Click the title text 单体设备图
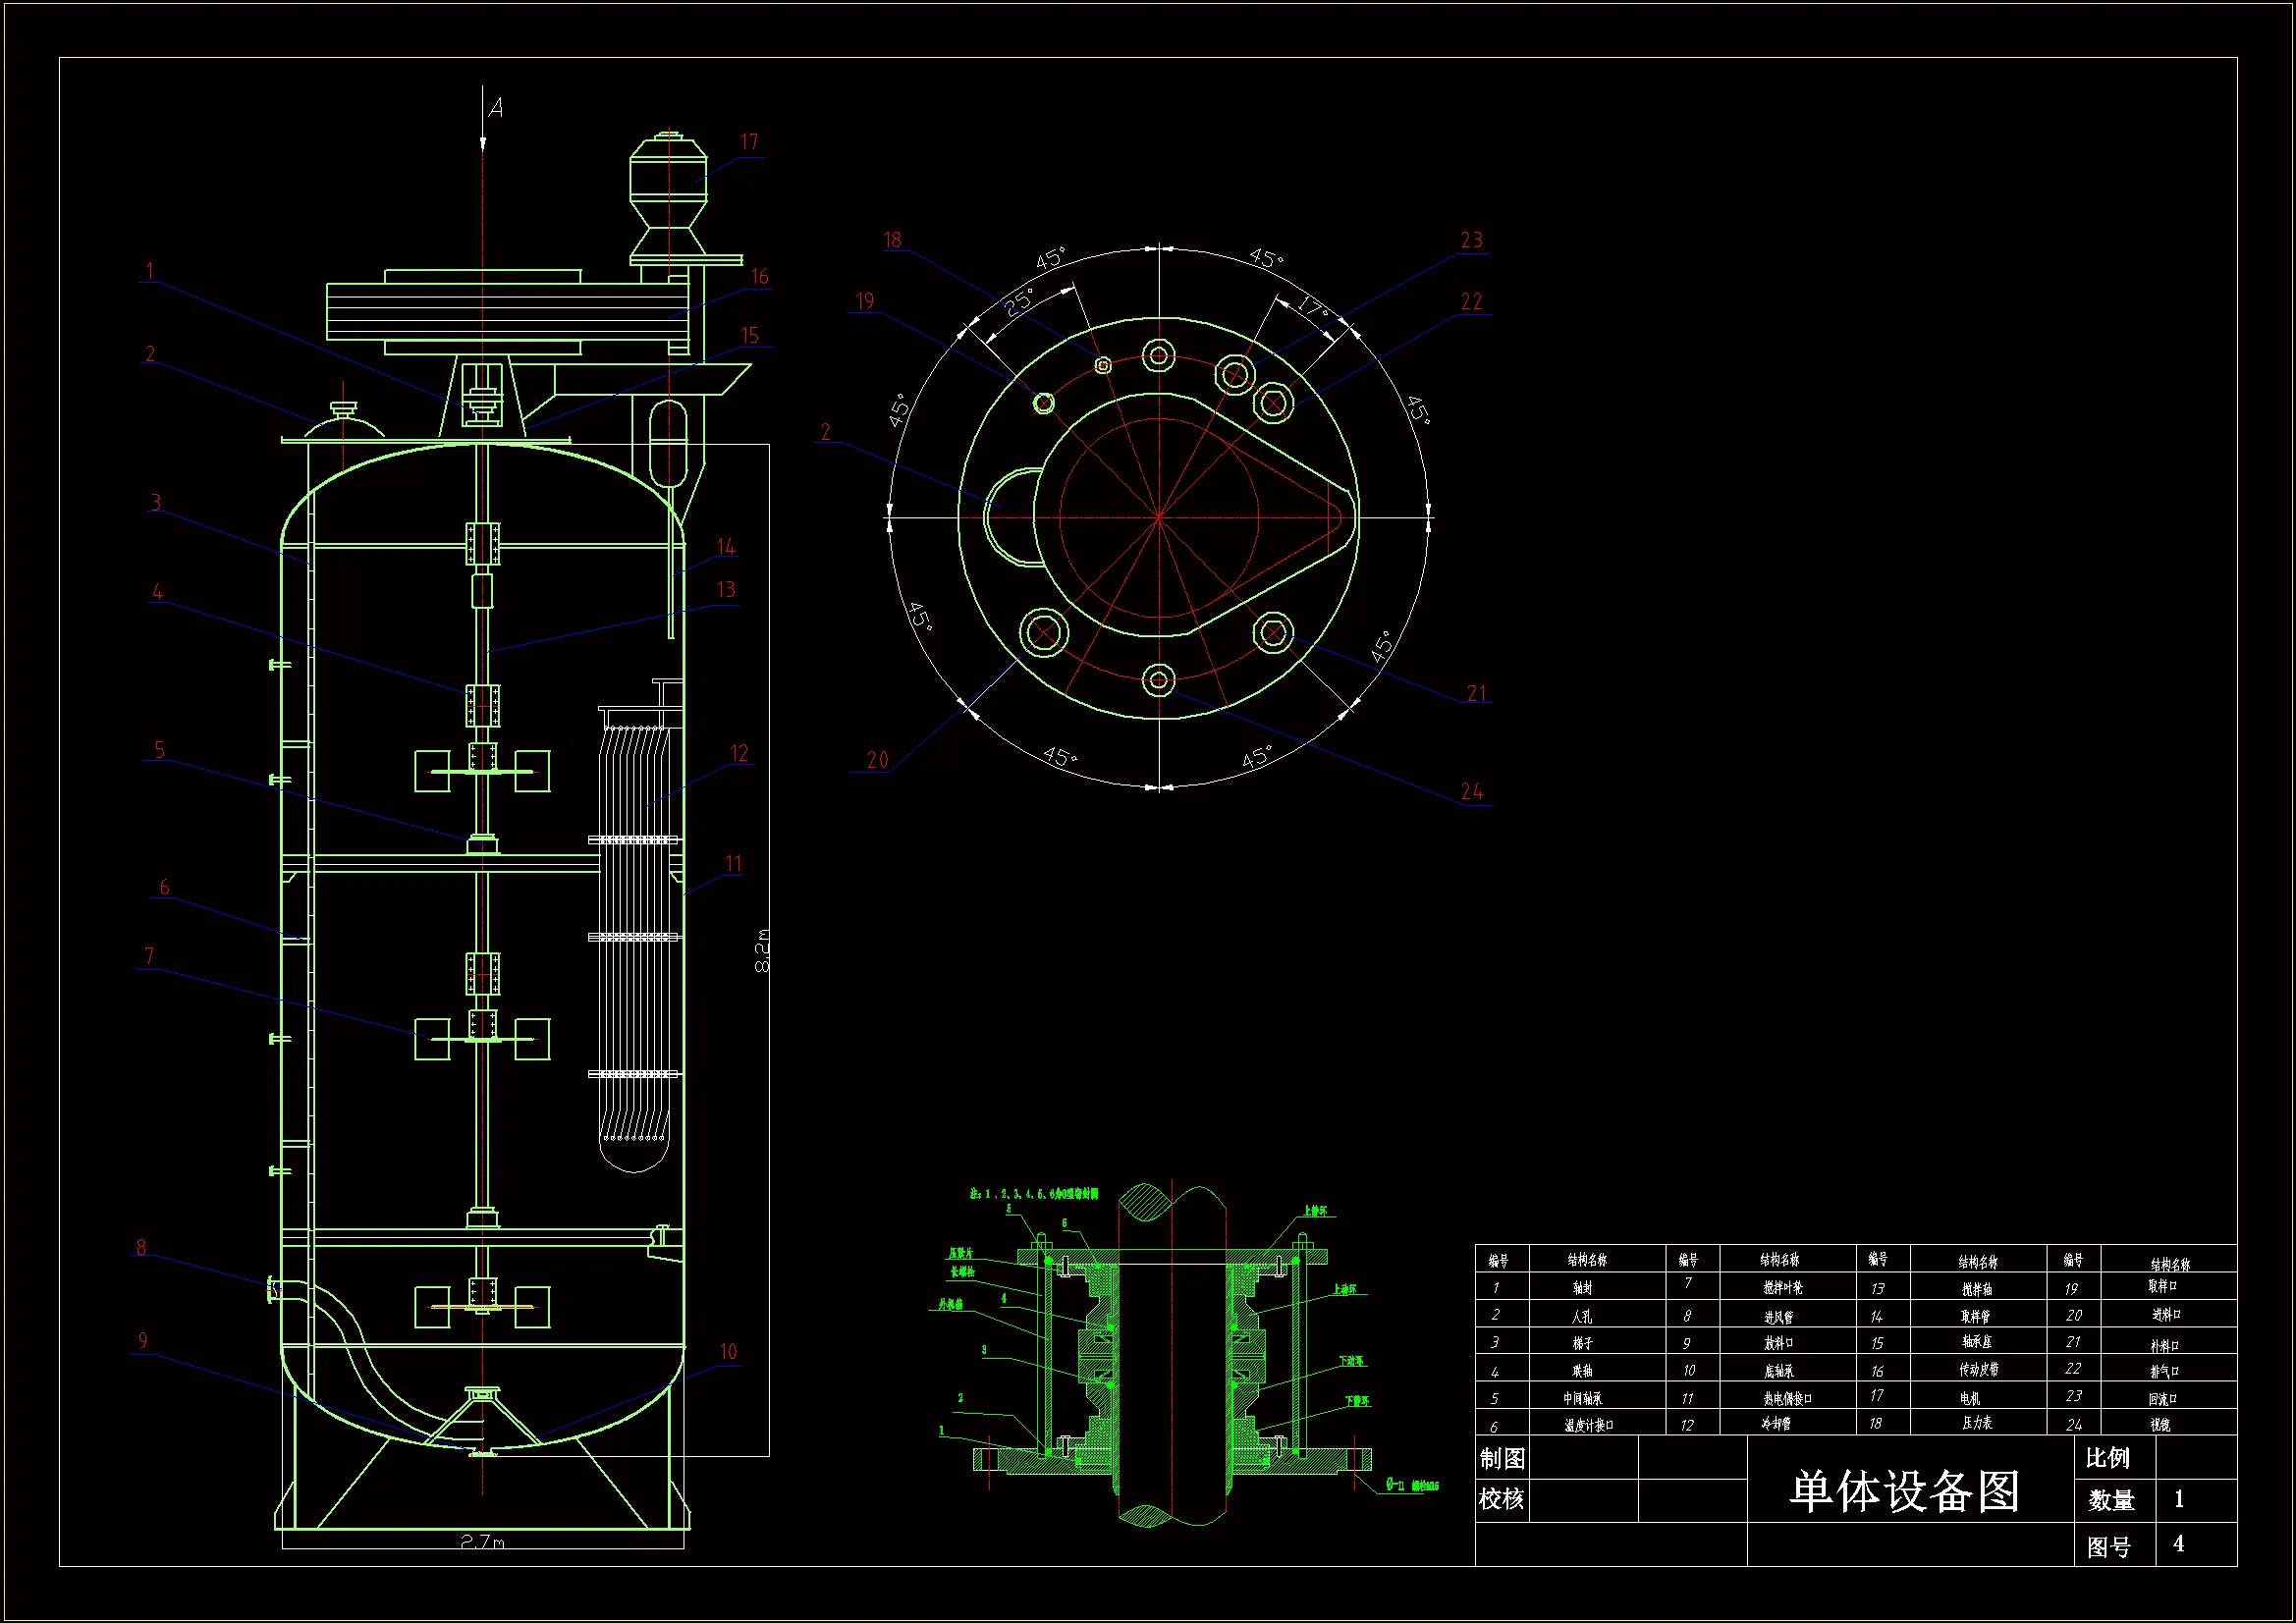Image resolution: width=2296 pixels, height=1623 pixels. [x=1904, y=1491]
